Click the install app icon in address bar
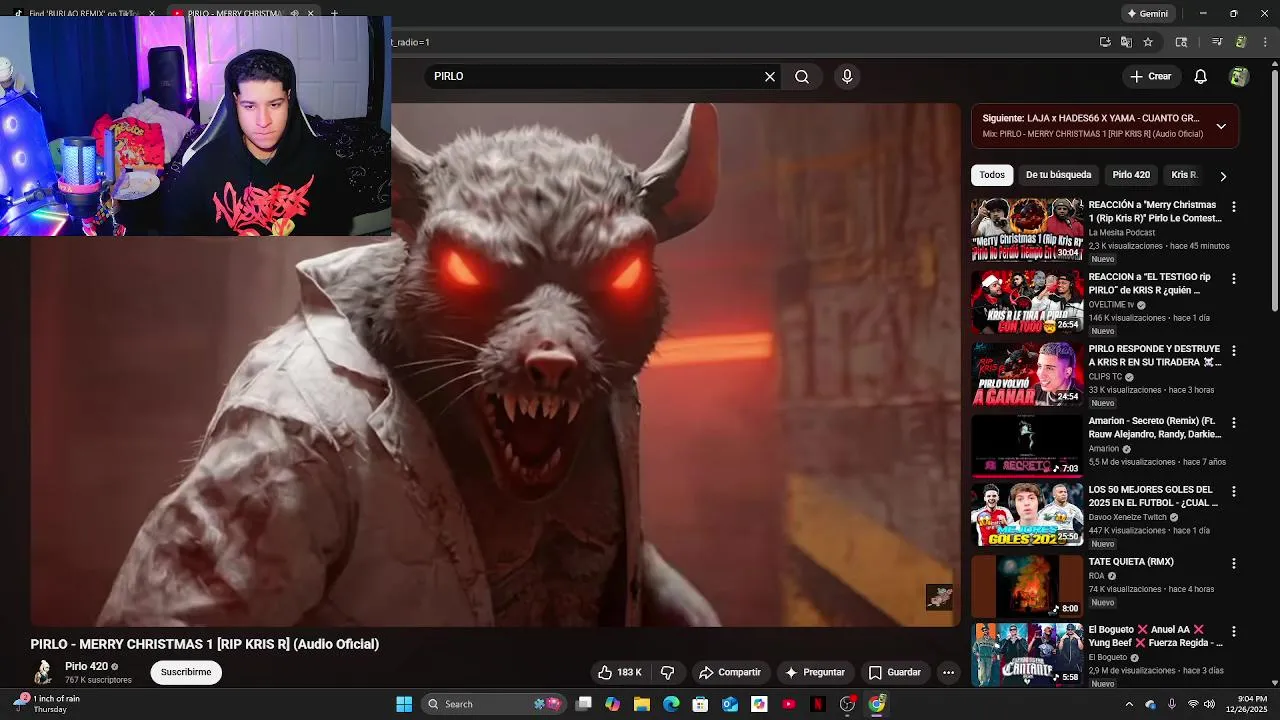Viewport: 1280px width, 720px height. (1105, 42)
